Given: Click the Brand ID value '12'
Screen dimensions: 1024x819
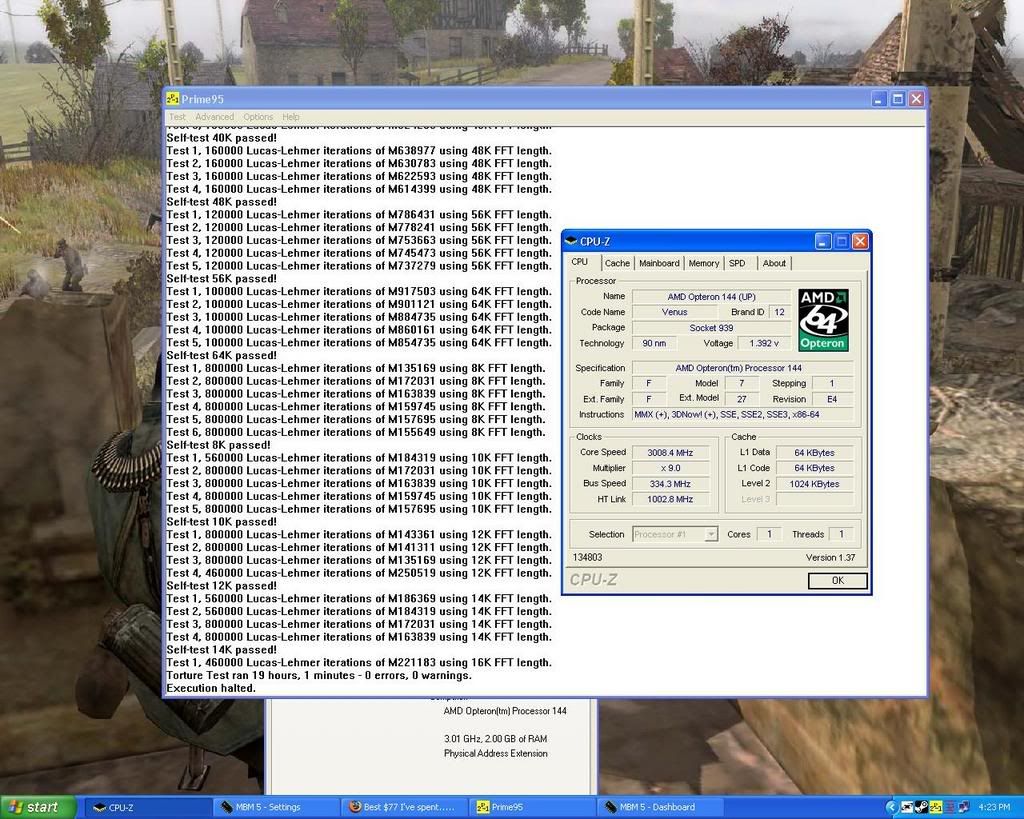Looking at the screenshot, I should click(x=779, y=312).
